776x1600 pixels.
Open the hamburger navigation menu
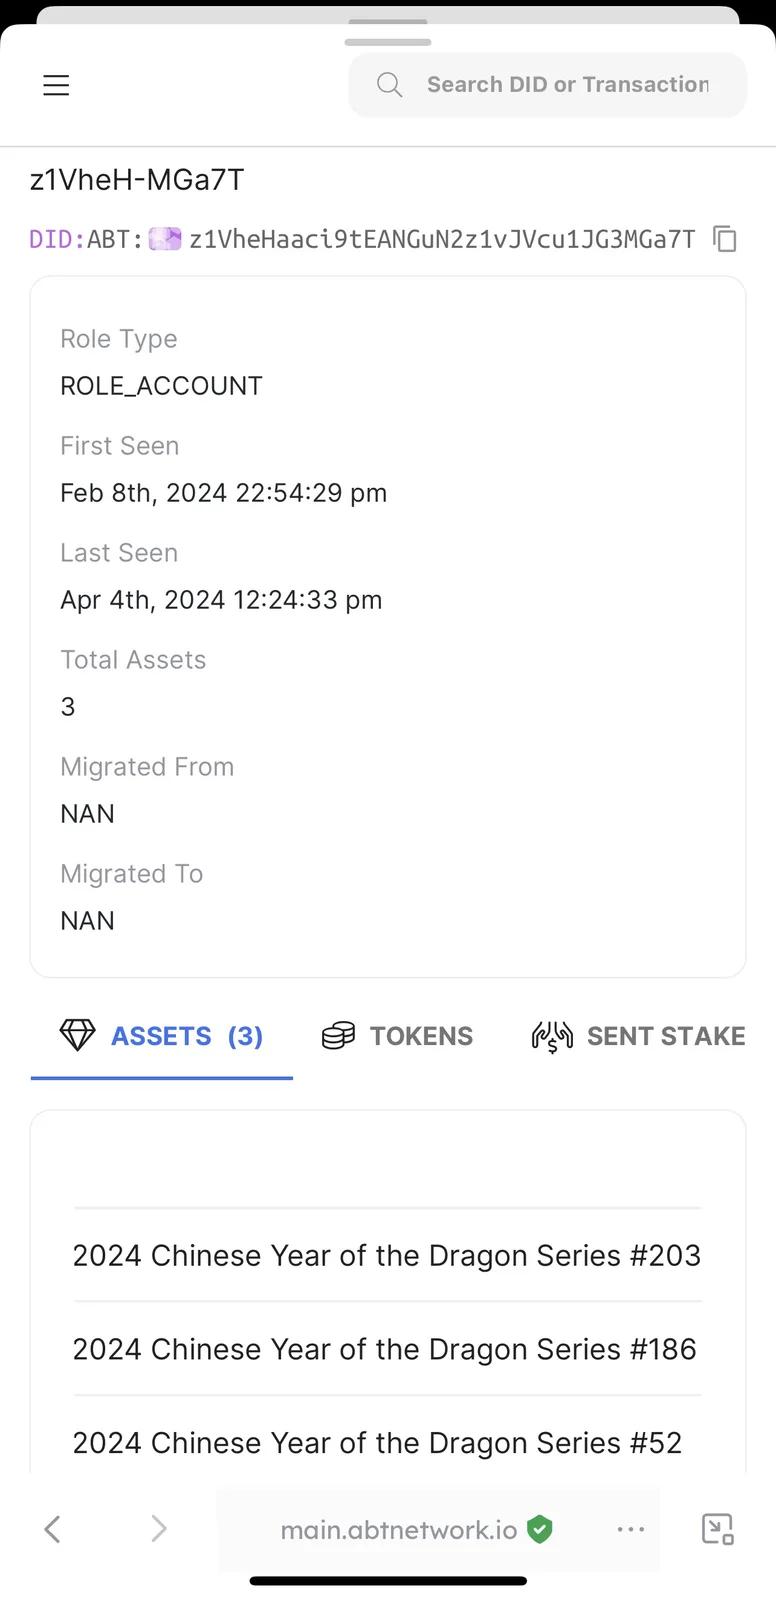(x=56, y=85)
